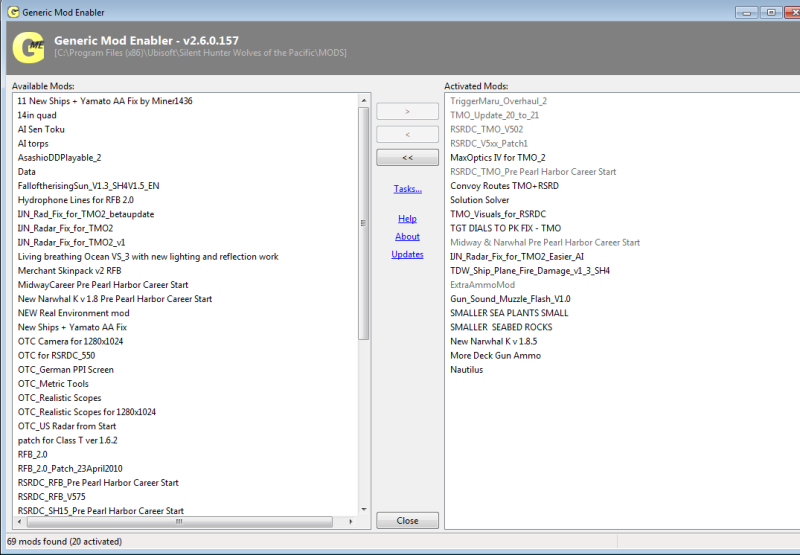Select 'New Ships + Yamato AA Fix' available mod
Screen dimensions: 800x555
72,327
